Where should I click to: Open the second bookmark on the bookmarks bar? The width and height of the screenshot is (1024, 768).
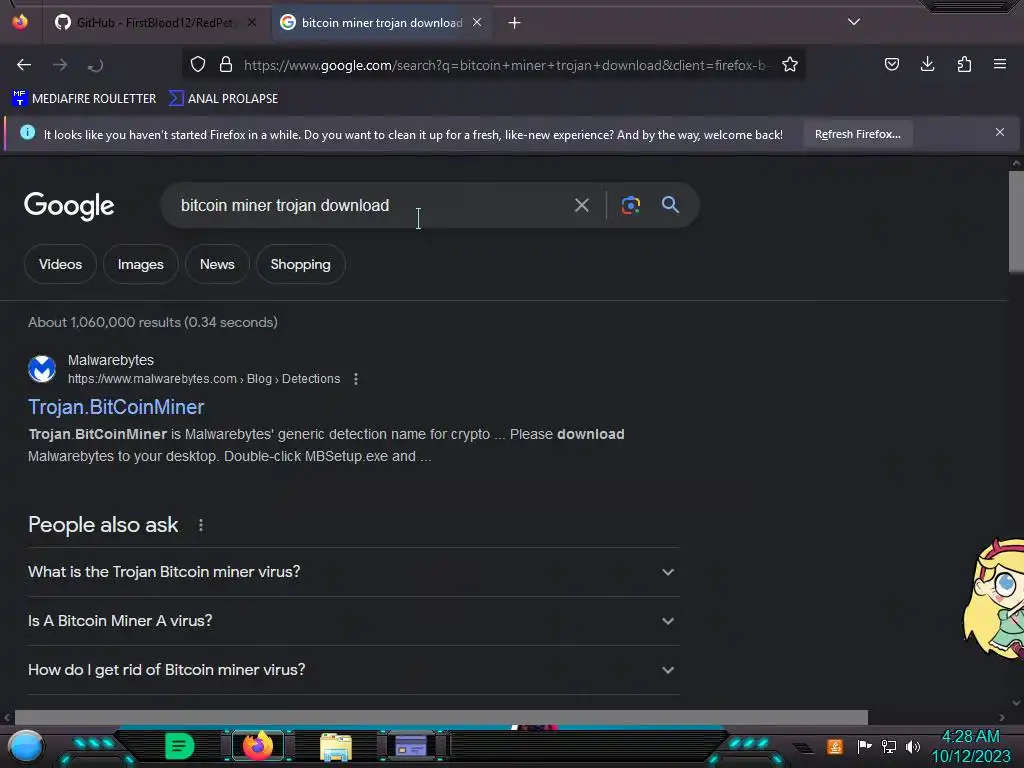(x=223, y=99)
